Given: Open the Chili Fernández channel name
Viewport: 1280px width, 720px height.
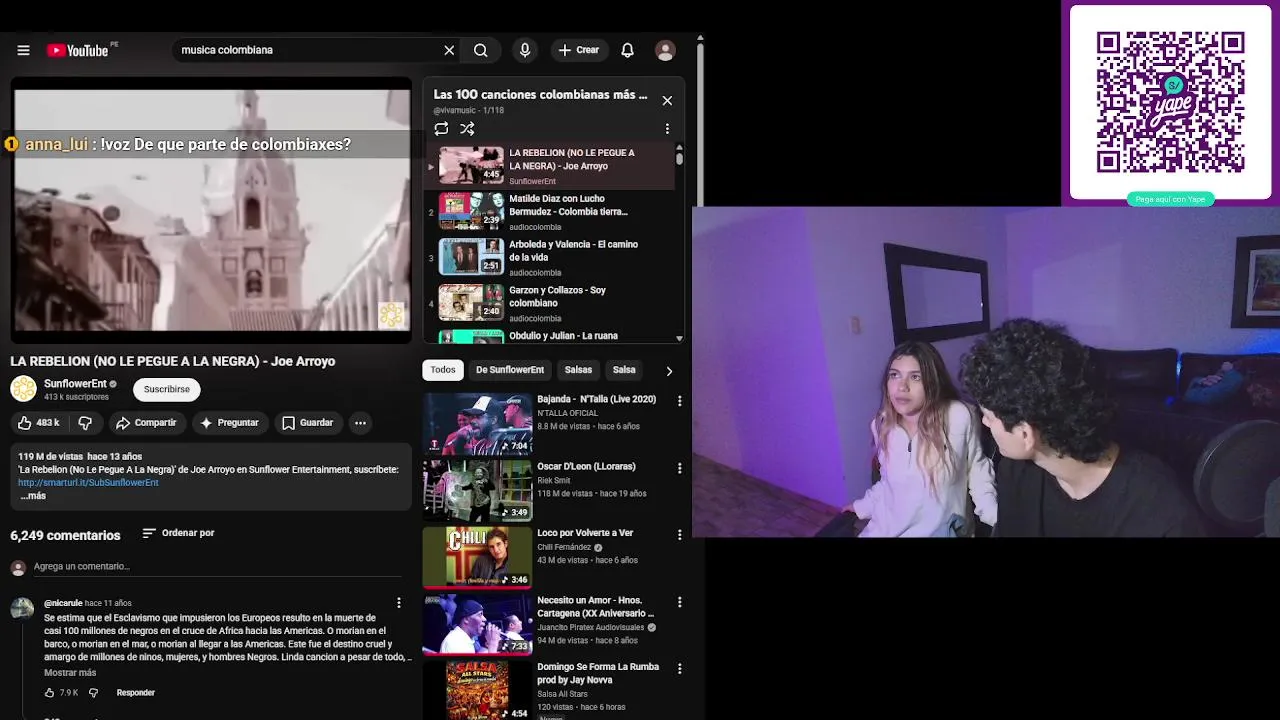Looking at the screenshot, I should (564, 547).
